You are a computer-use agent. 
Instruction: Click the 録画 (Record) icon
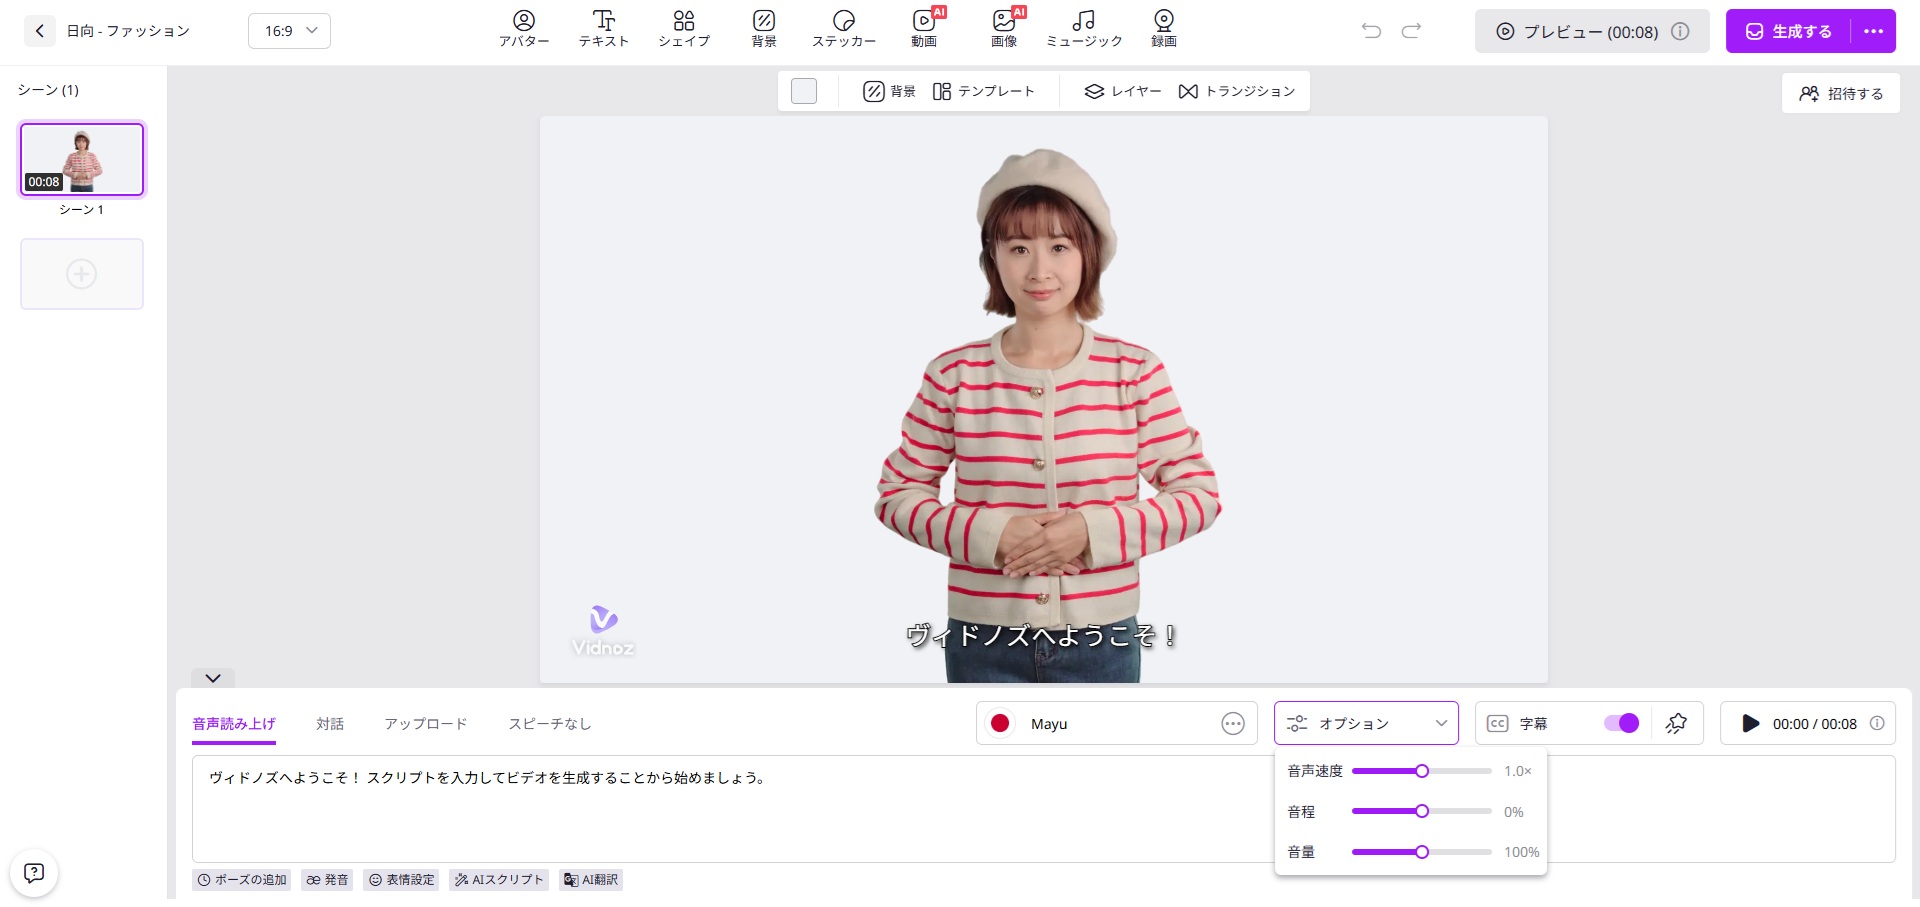(x=1163, y=29)
